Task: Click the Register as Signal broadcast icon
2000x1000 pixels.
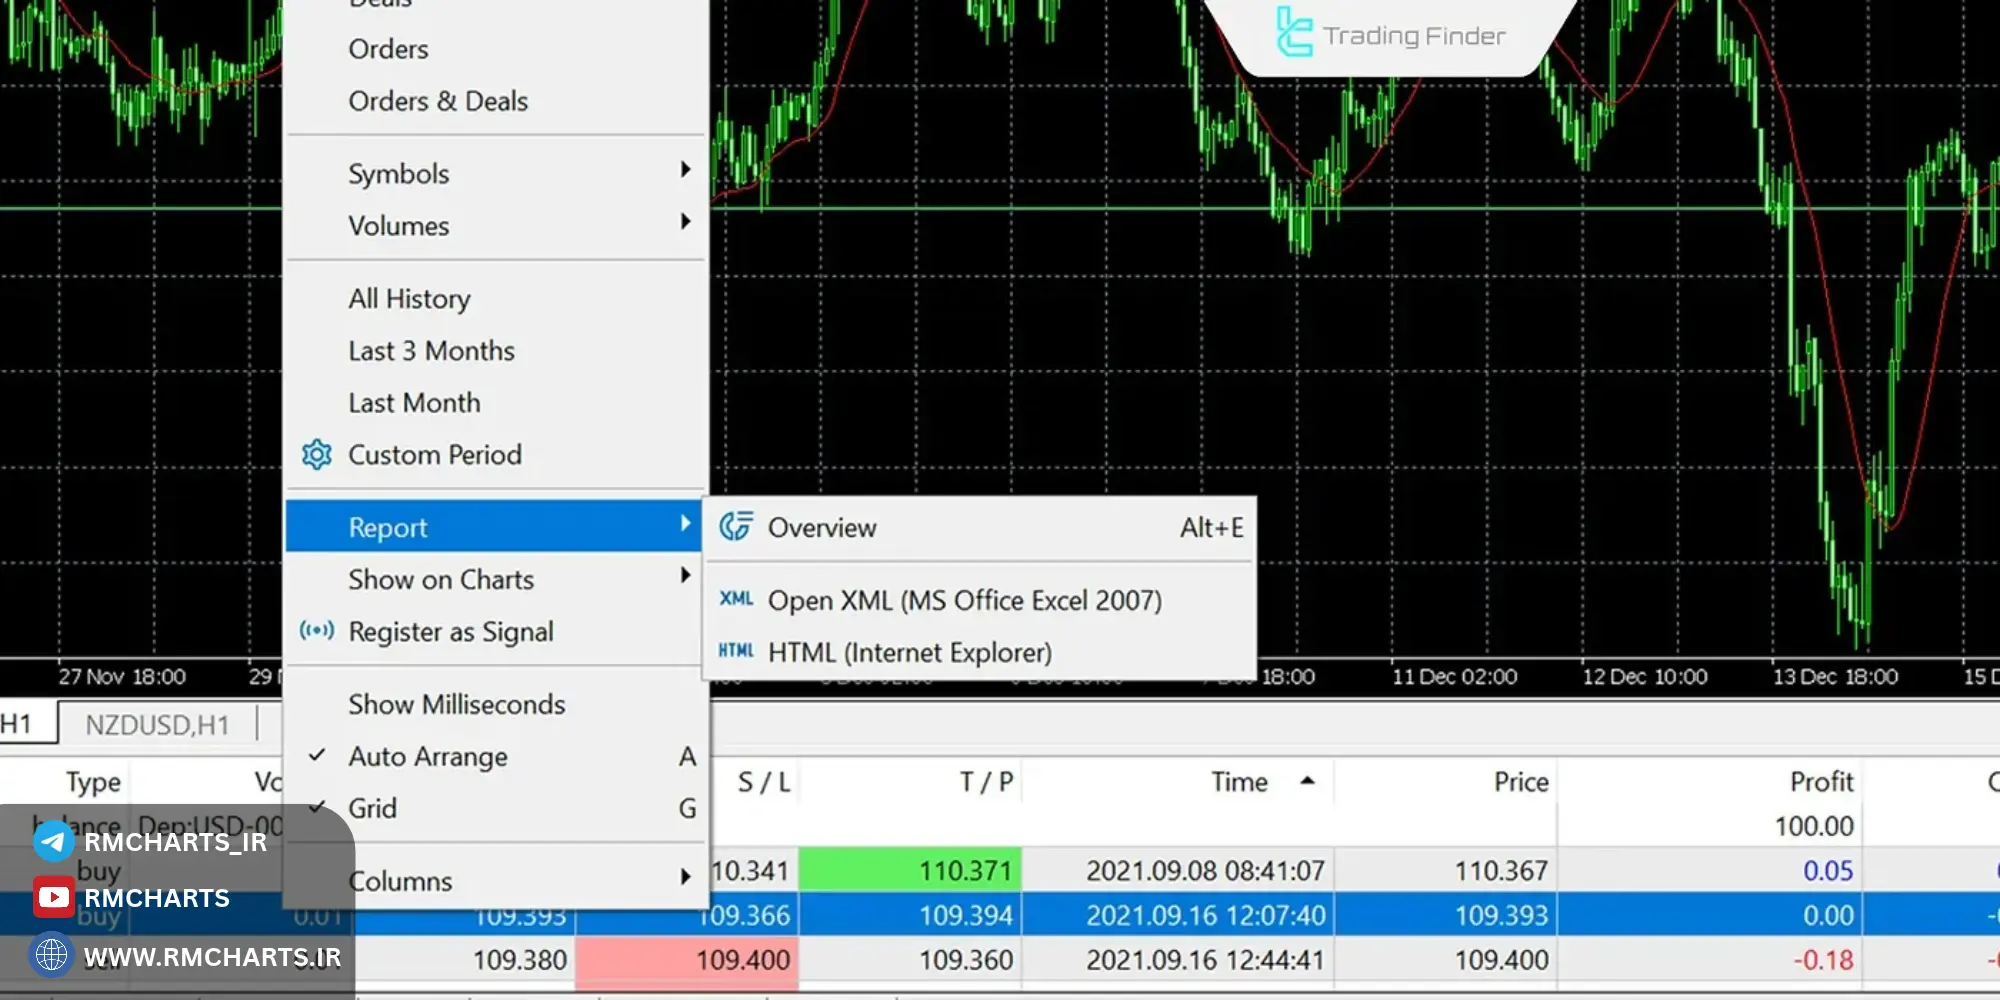Action: [x=317, y=631]
